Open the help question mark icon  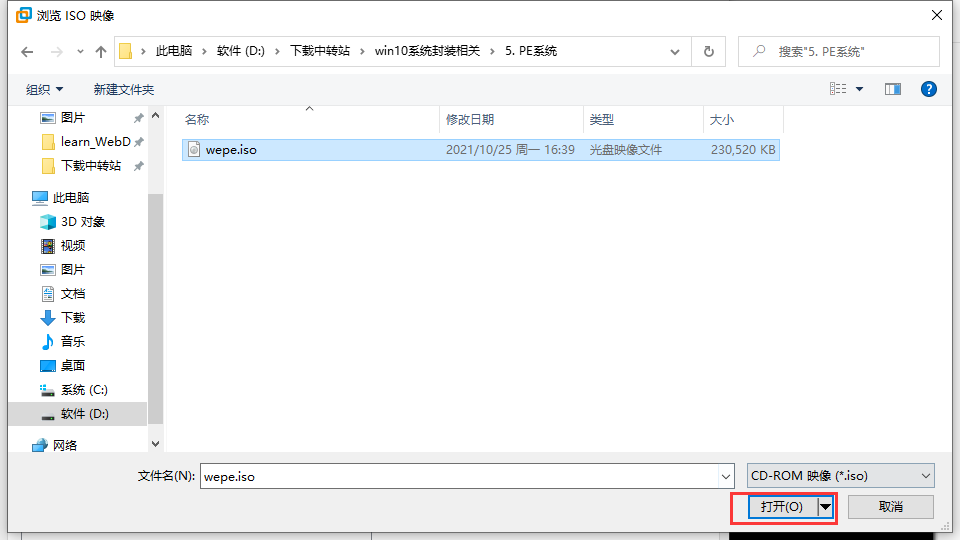pos(928,89)
